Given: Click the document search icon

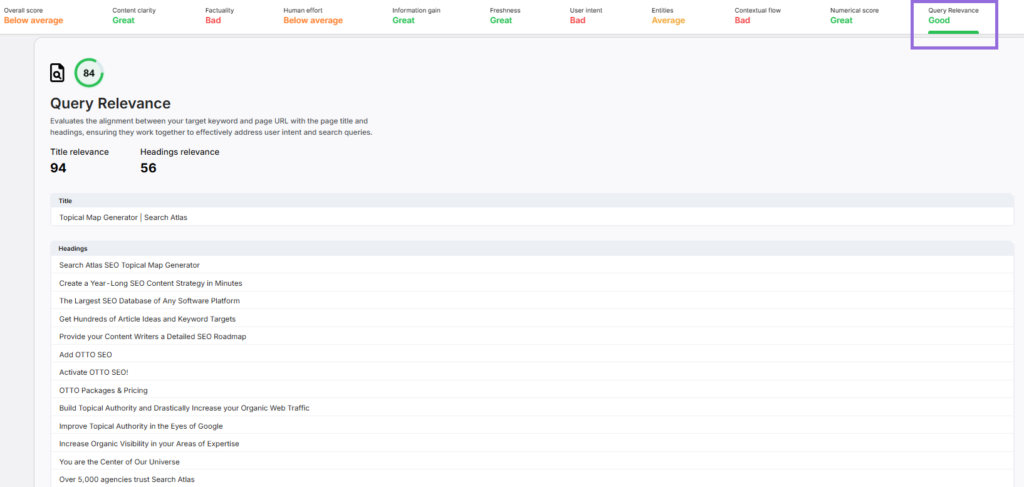Looking at the screenshot, I should 57,73.
